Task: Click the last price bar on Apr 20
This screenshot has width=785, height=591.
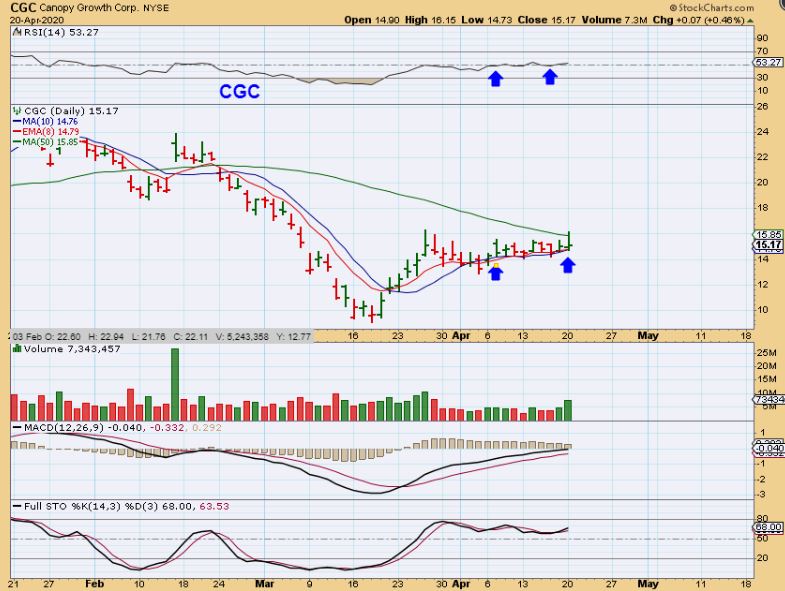Action: point(569,240)
